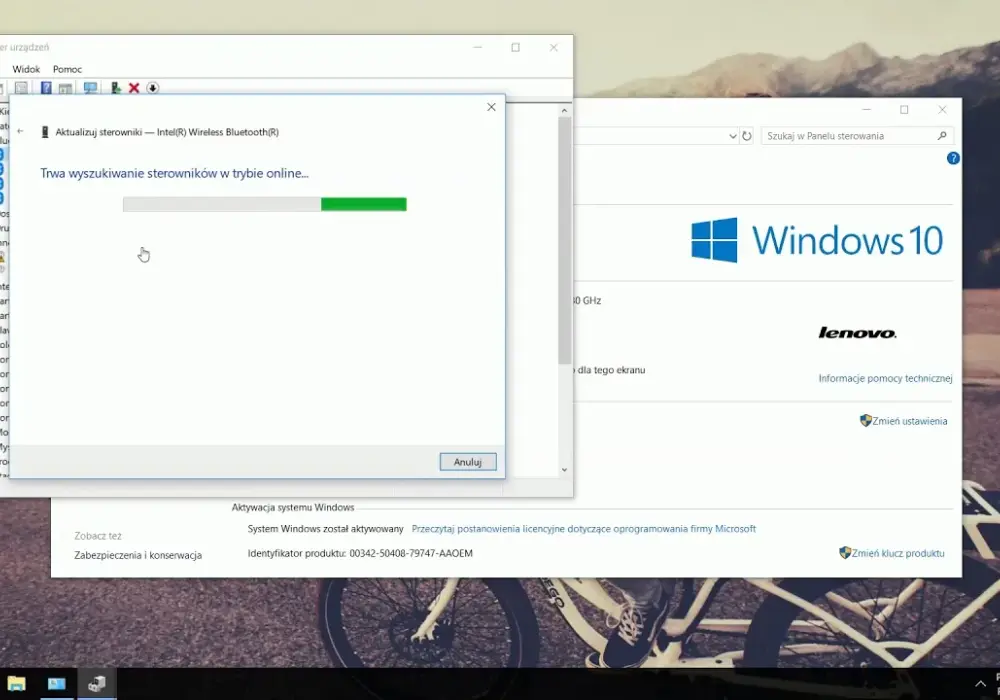Read the Microsoft license terms link

tap(584, 529)
